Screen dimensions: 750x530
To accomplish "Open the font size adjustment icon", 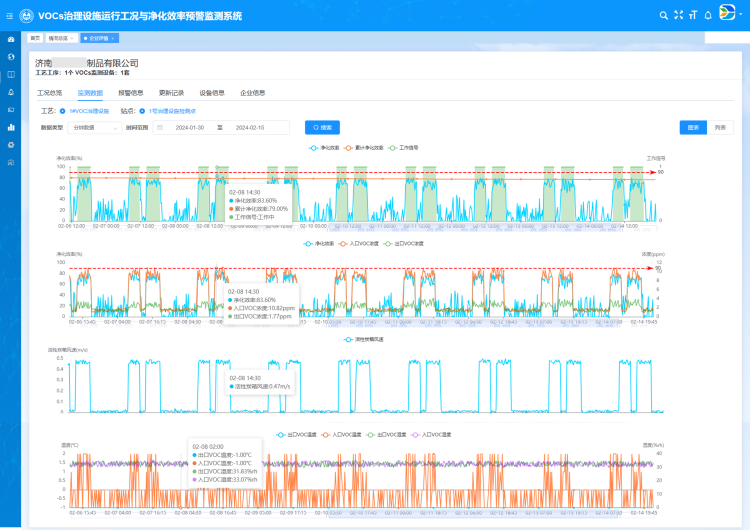I will pos(693,16).
